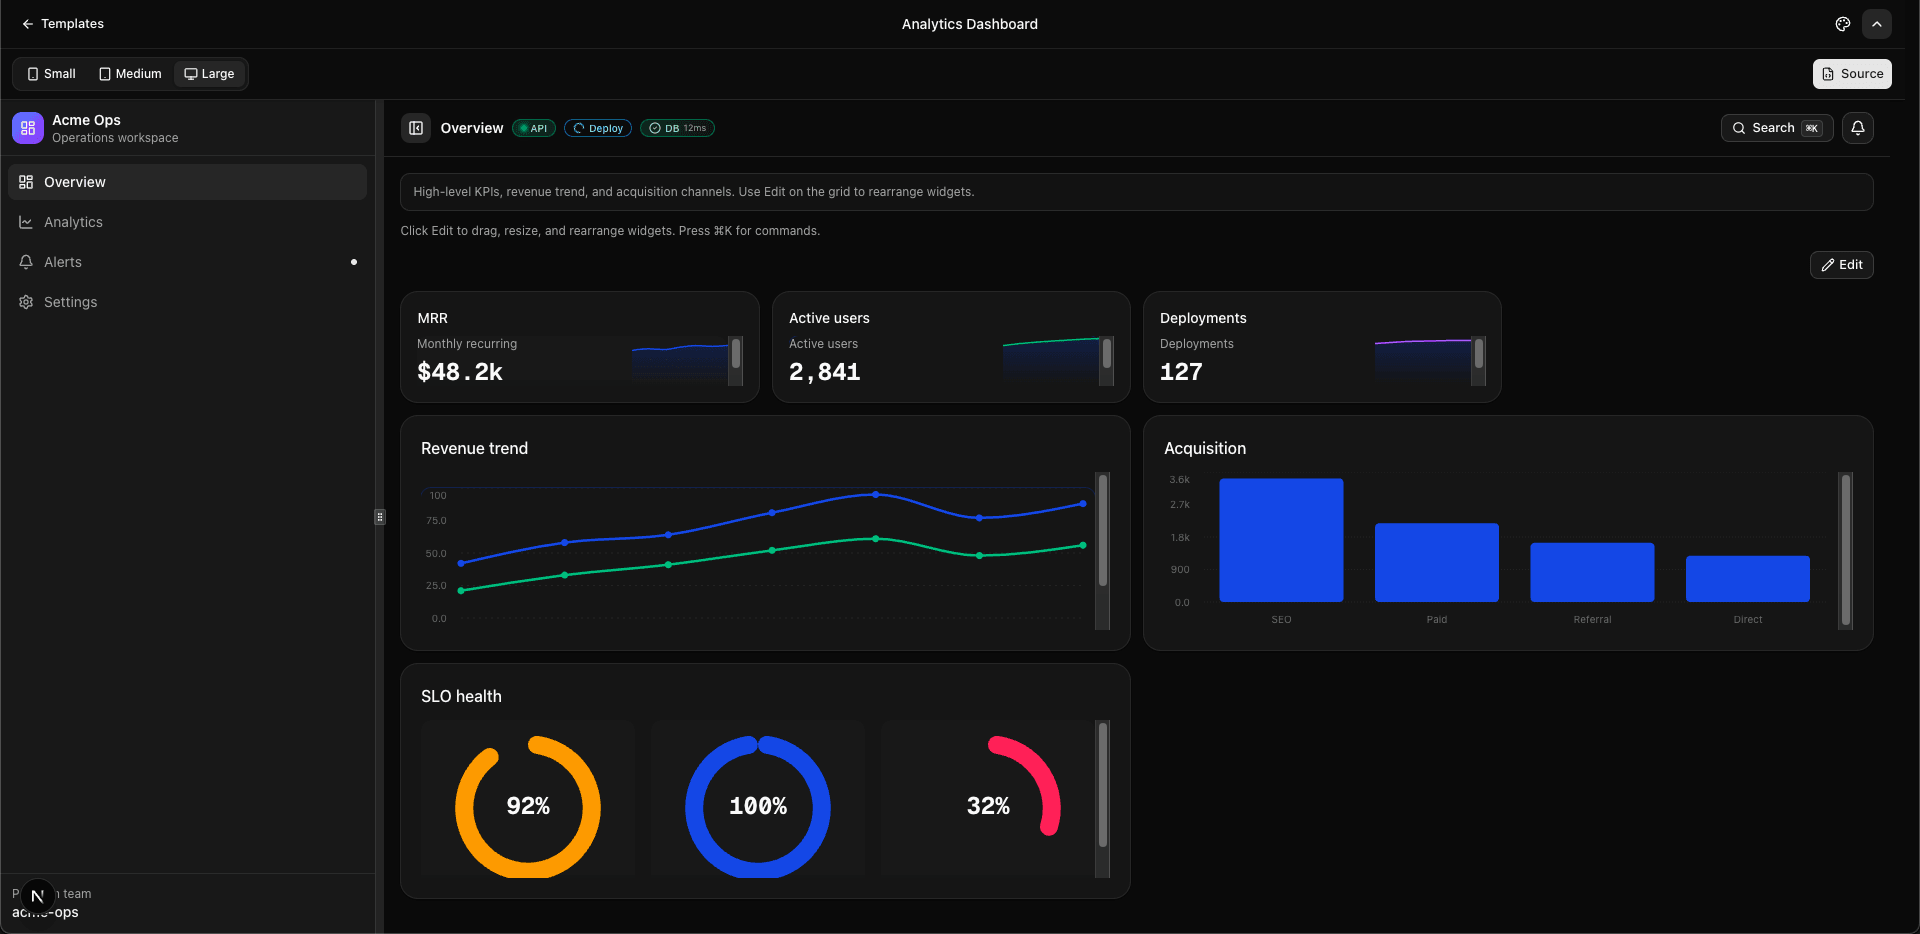1920x934 pixels.
Task: Click the Settings gear icon in sidebar
Action: coord(26,302)
